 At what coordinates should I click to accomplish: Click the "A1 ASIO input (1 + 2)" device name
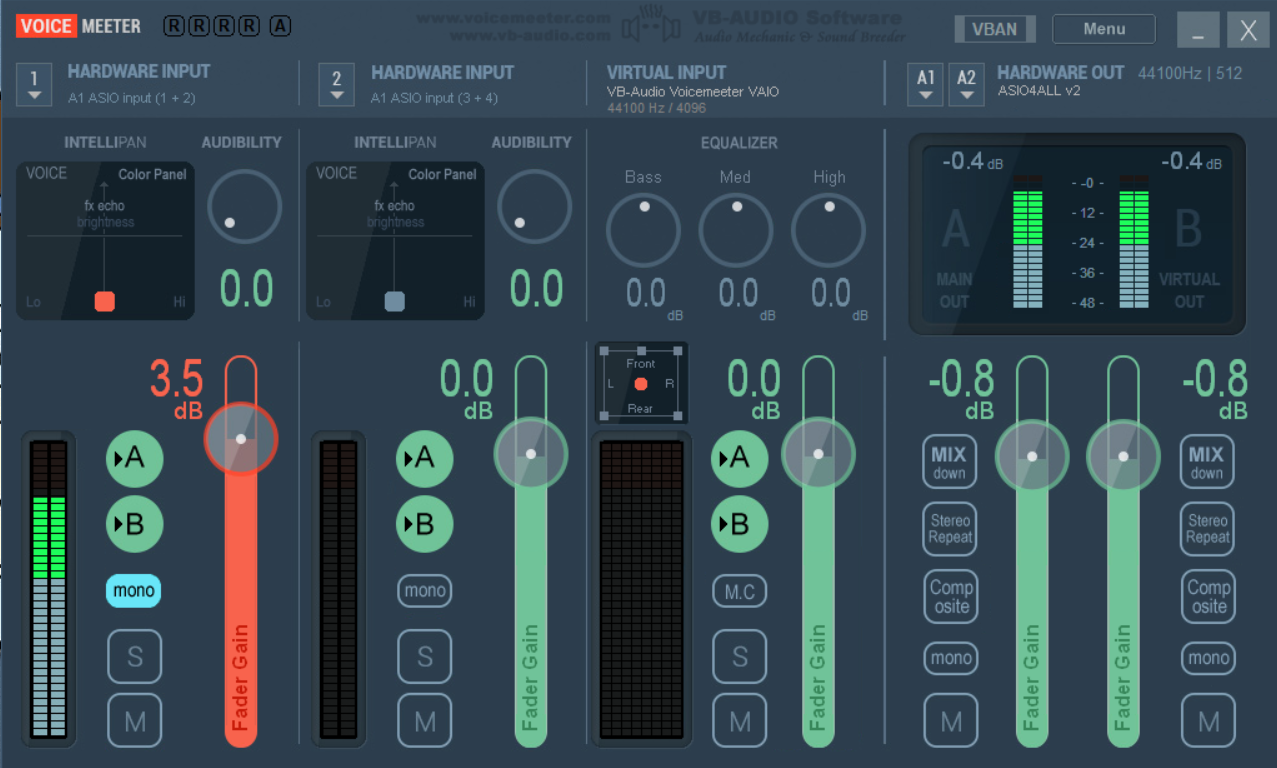tap(131, 98)
